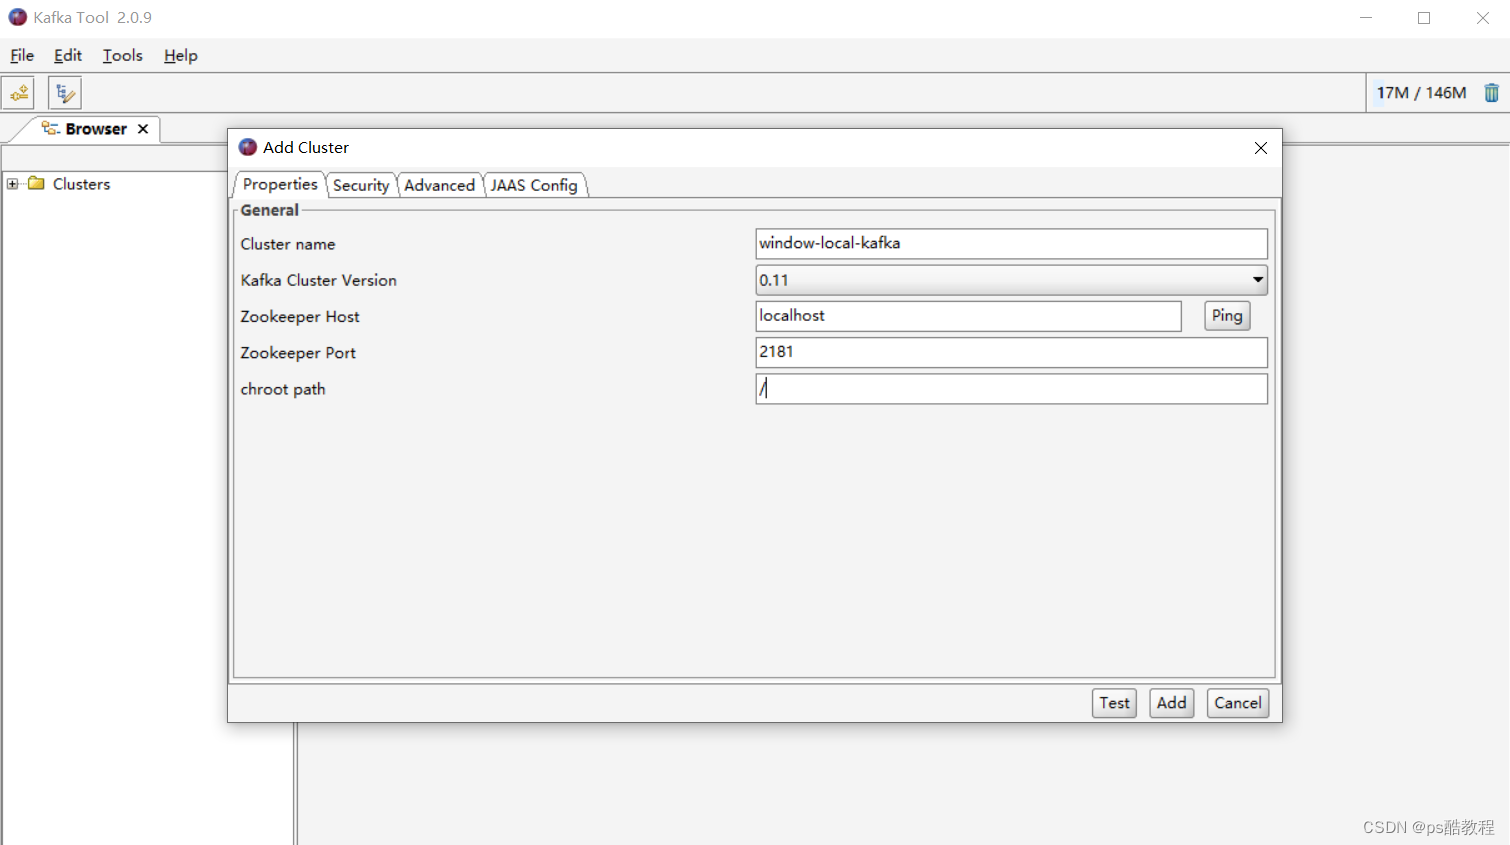Open the File menu
1510x845 pixels.
[x=22, y=55]
